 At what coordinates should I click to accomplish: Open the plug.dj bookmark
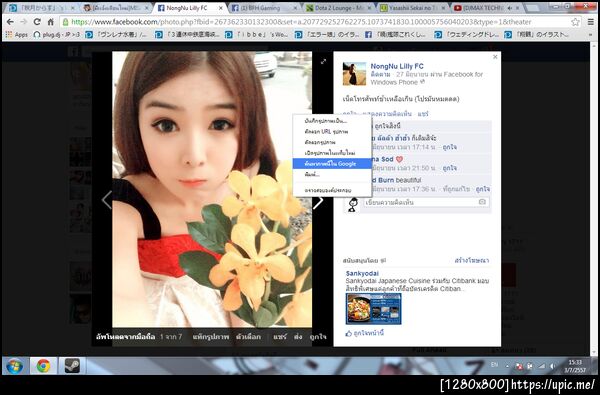coord(57,35)
